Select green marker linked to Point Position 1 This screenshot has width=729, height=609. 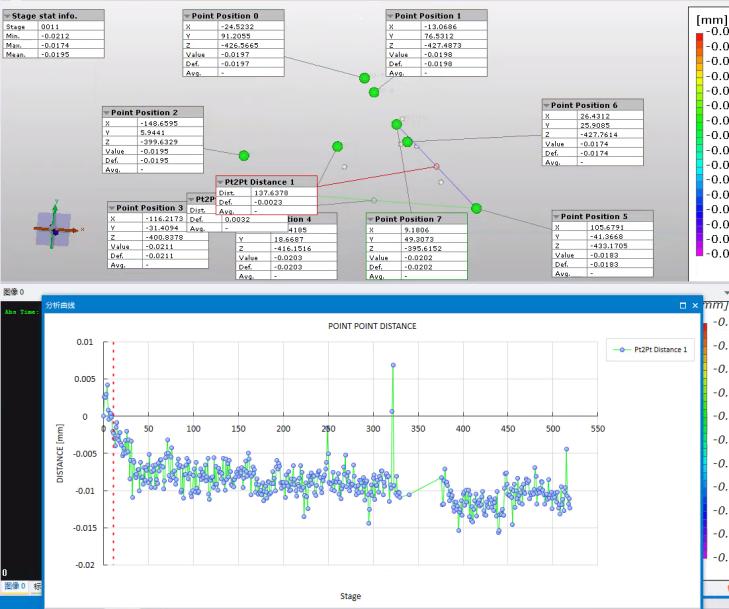[374, 92]
